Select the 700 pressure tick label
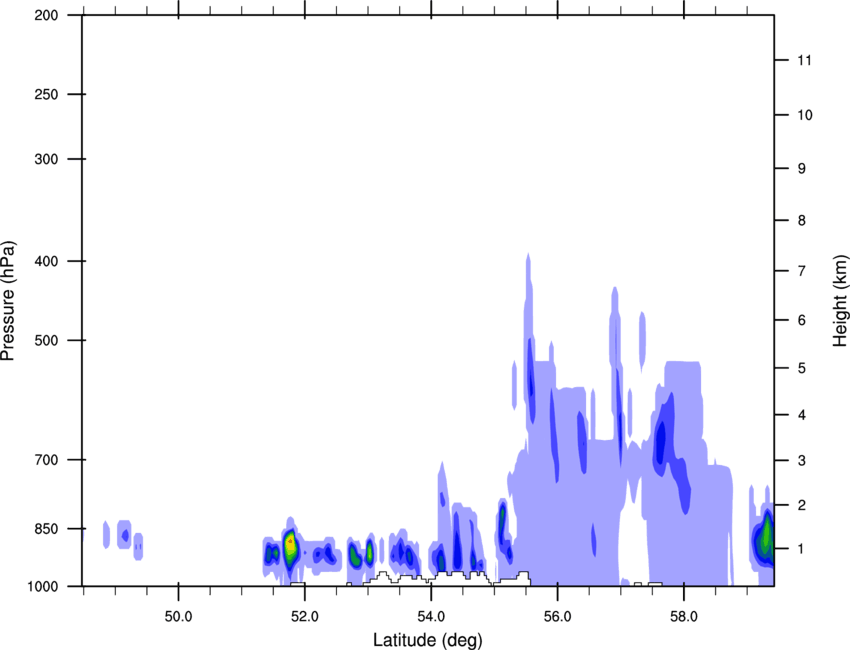The image size is (850, 650). point(46,459)
